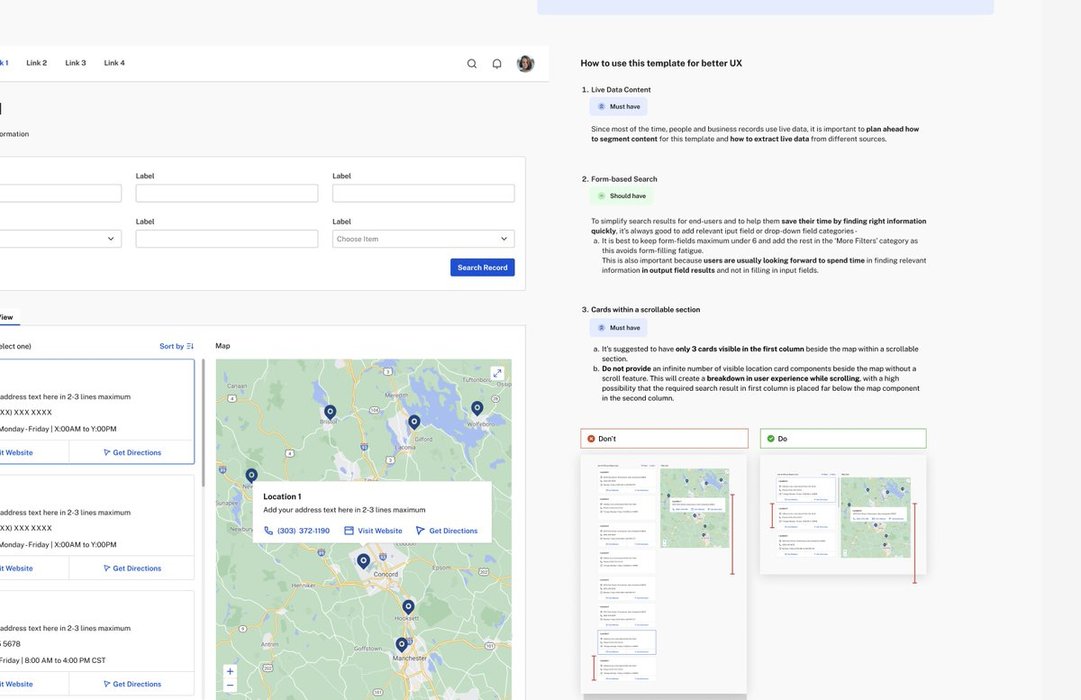Select the map pin at Concord
The width and height of the screenshot is (1081, 700).
click(x=364, y=561)
